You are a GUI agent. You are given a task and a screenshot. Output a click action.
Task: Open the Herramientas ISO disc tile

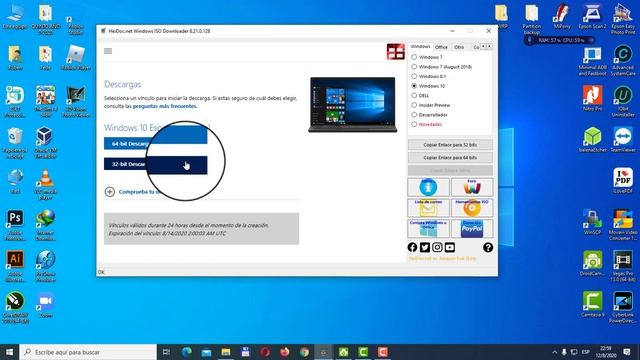point(472,208)
